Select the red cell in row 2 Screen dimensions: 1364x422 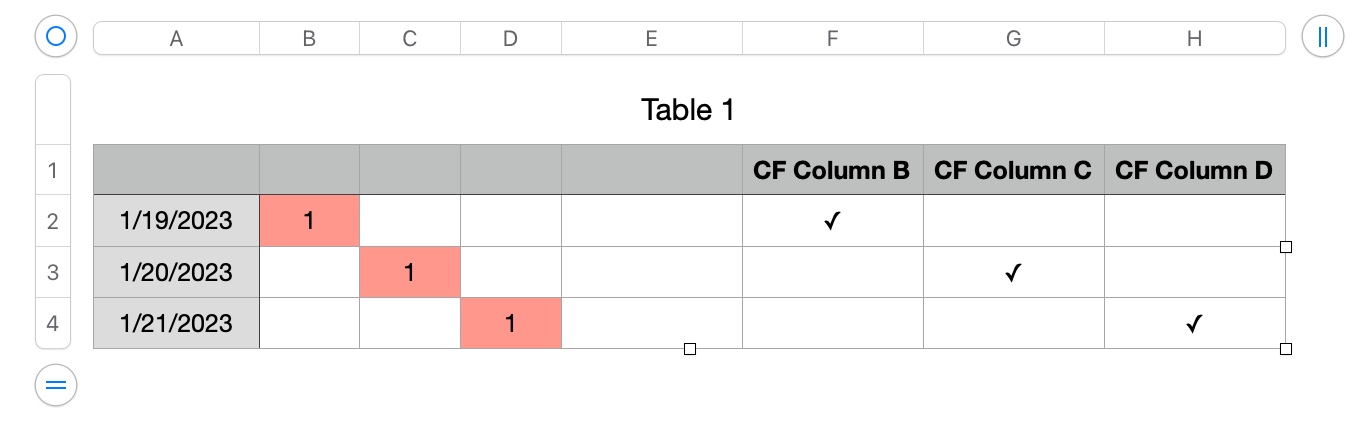tap(309, 221)
